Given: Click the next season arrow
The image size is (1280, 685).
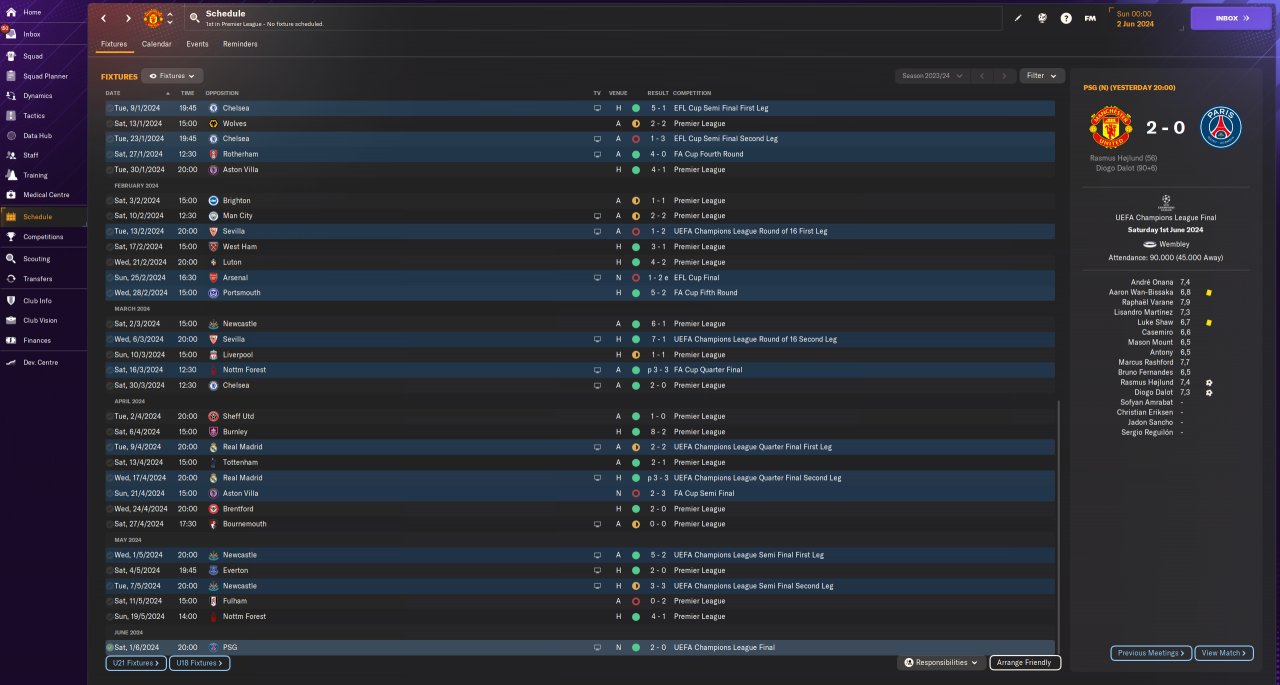Looking at the screenshot, I should tap(1005, 76).
